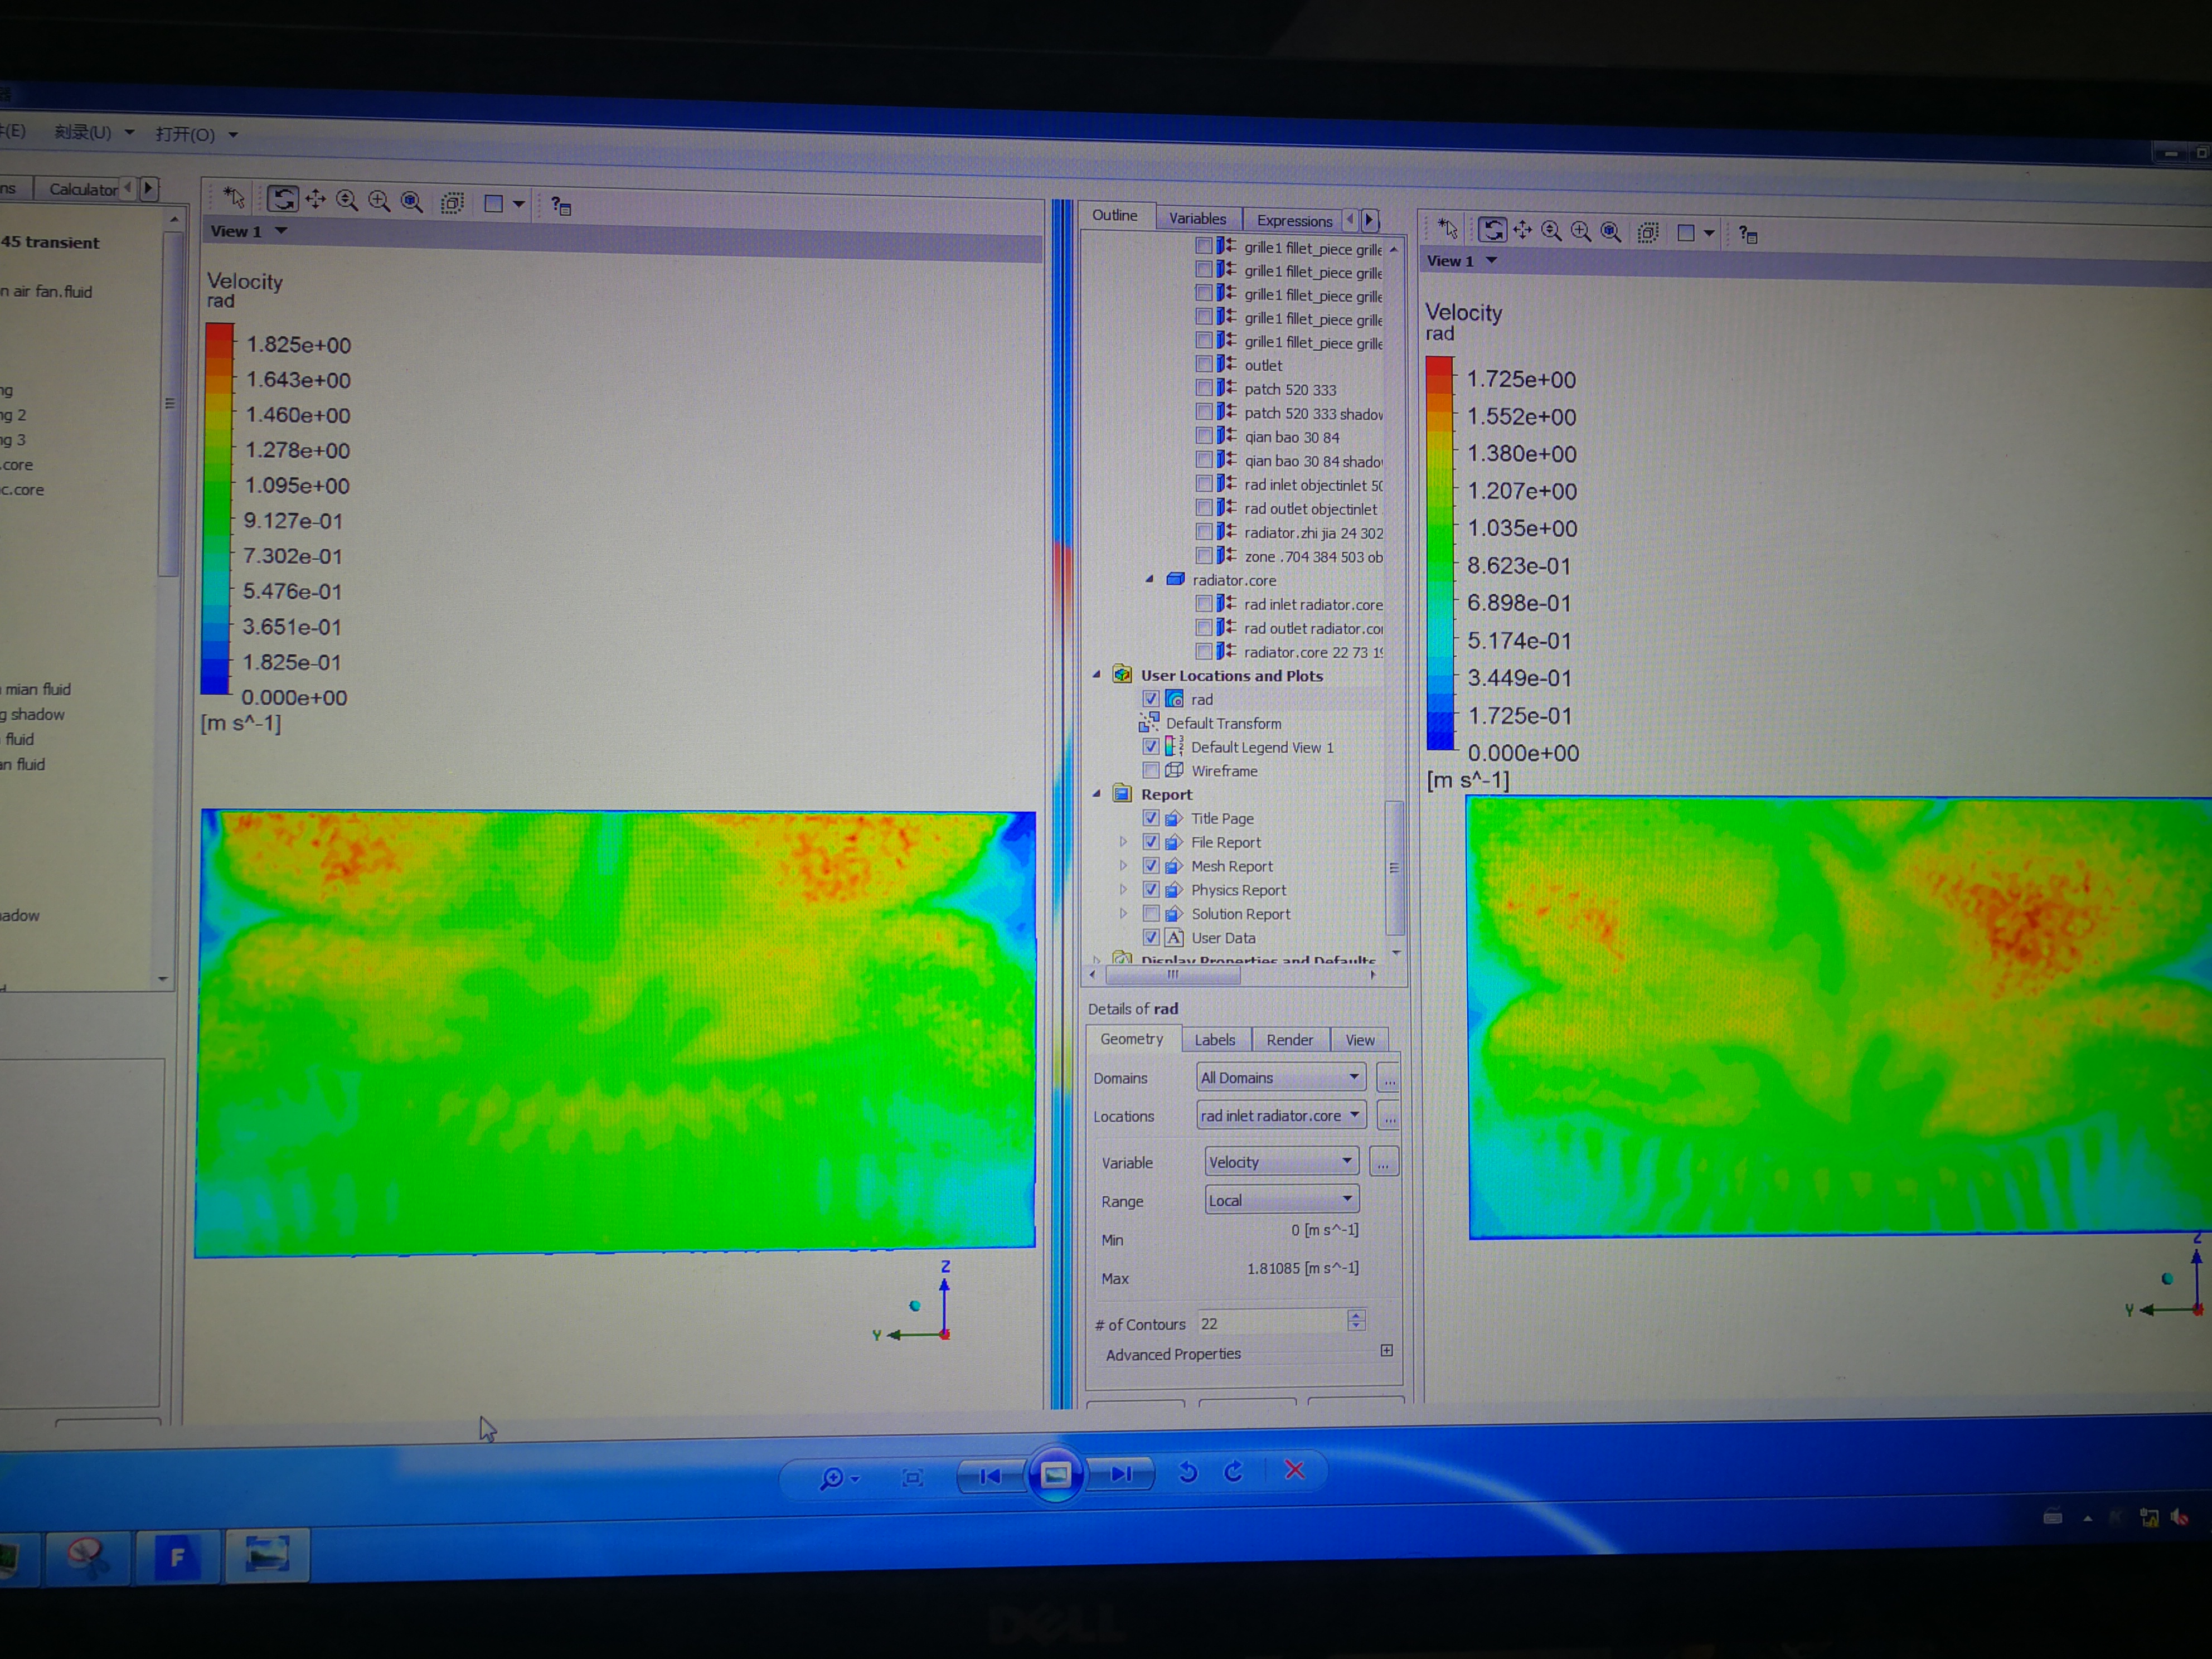The image size is (2212, 1659).
Task: Open View 1 dropdown in right viewer
Action: tap(1491, 261)
